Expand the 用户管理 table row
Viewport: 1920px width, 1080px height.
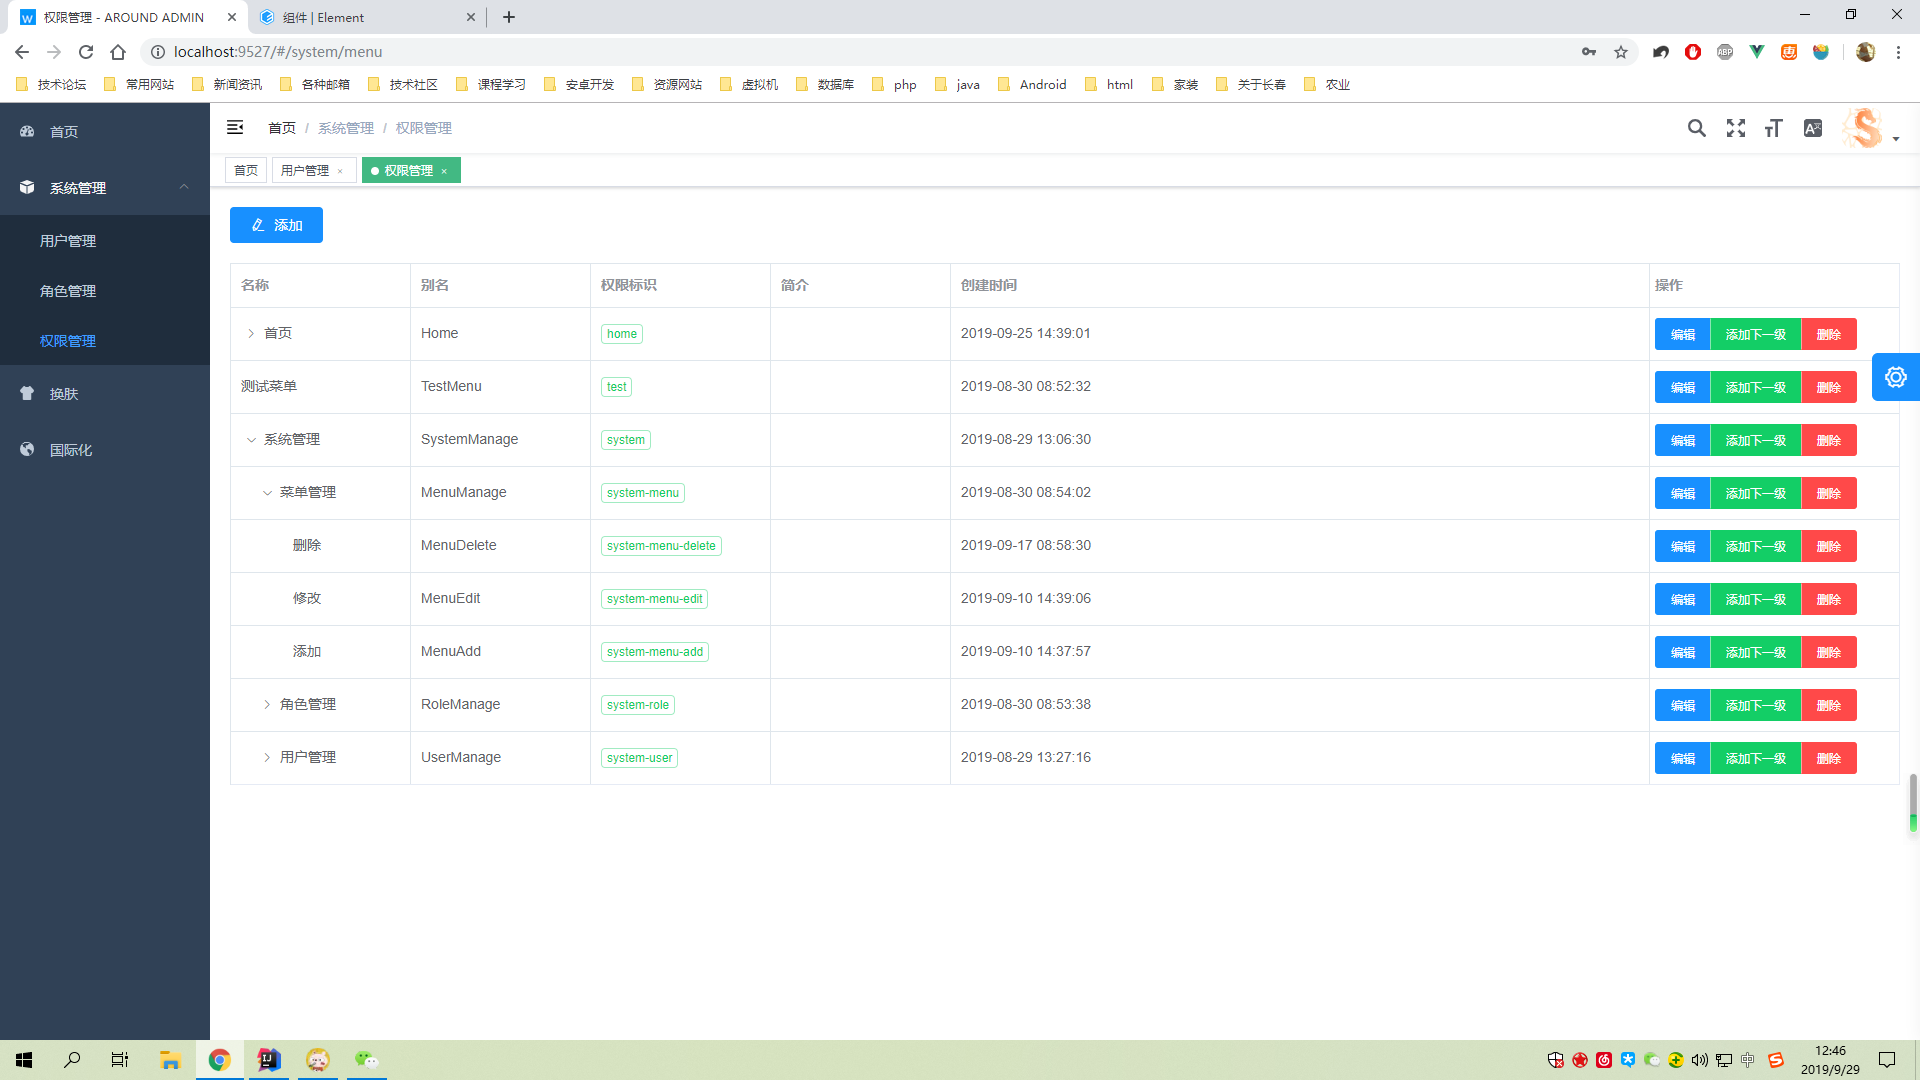click(267, 757)
